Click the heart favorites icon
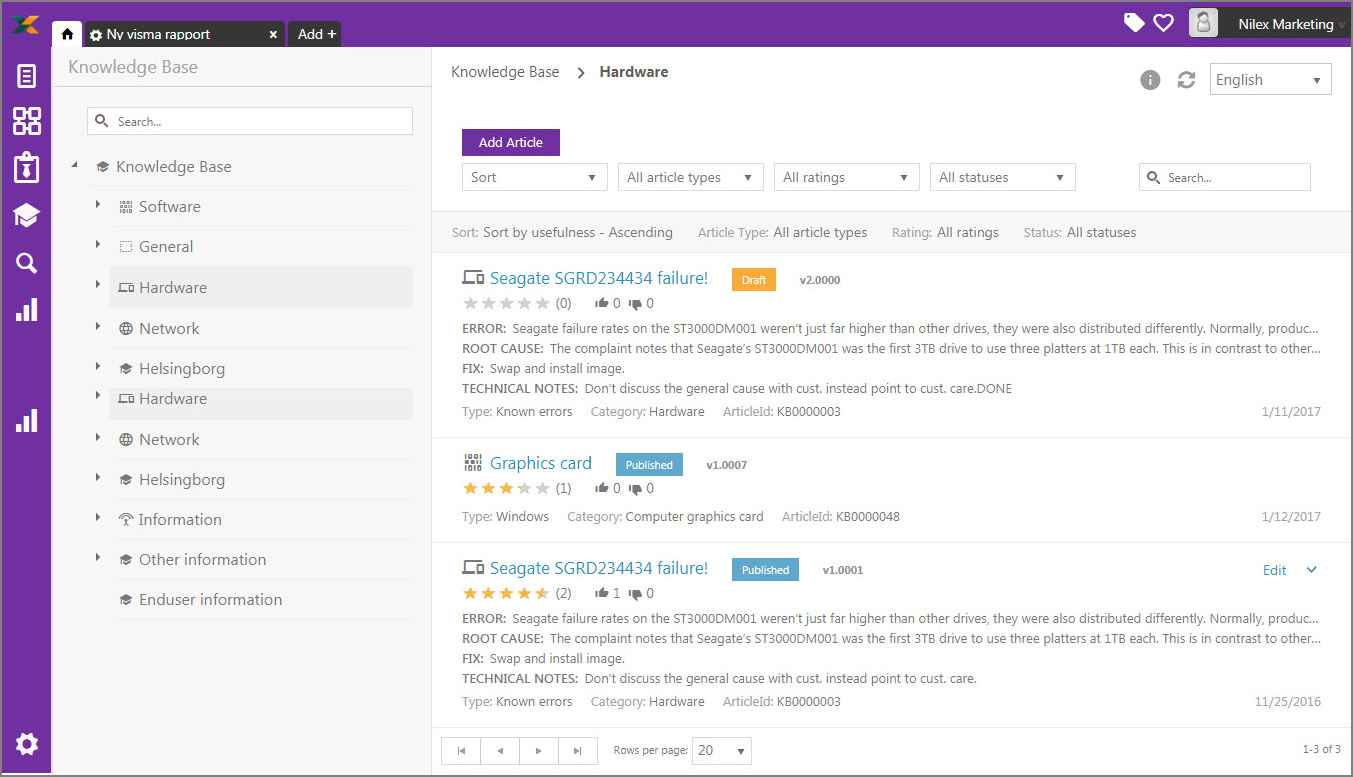Viewport: 1353px width, 777px height. pos(1163,23)
